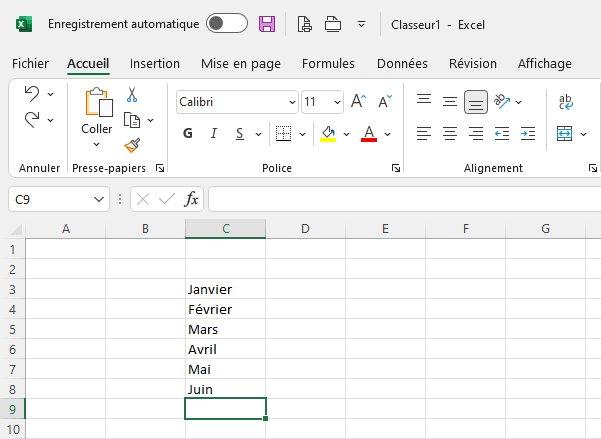Image resolution: width=601 pixels, height=439 pixels.
Task: Click the Decrease font size icon
Action: (x=384, y=102)
